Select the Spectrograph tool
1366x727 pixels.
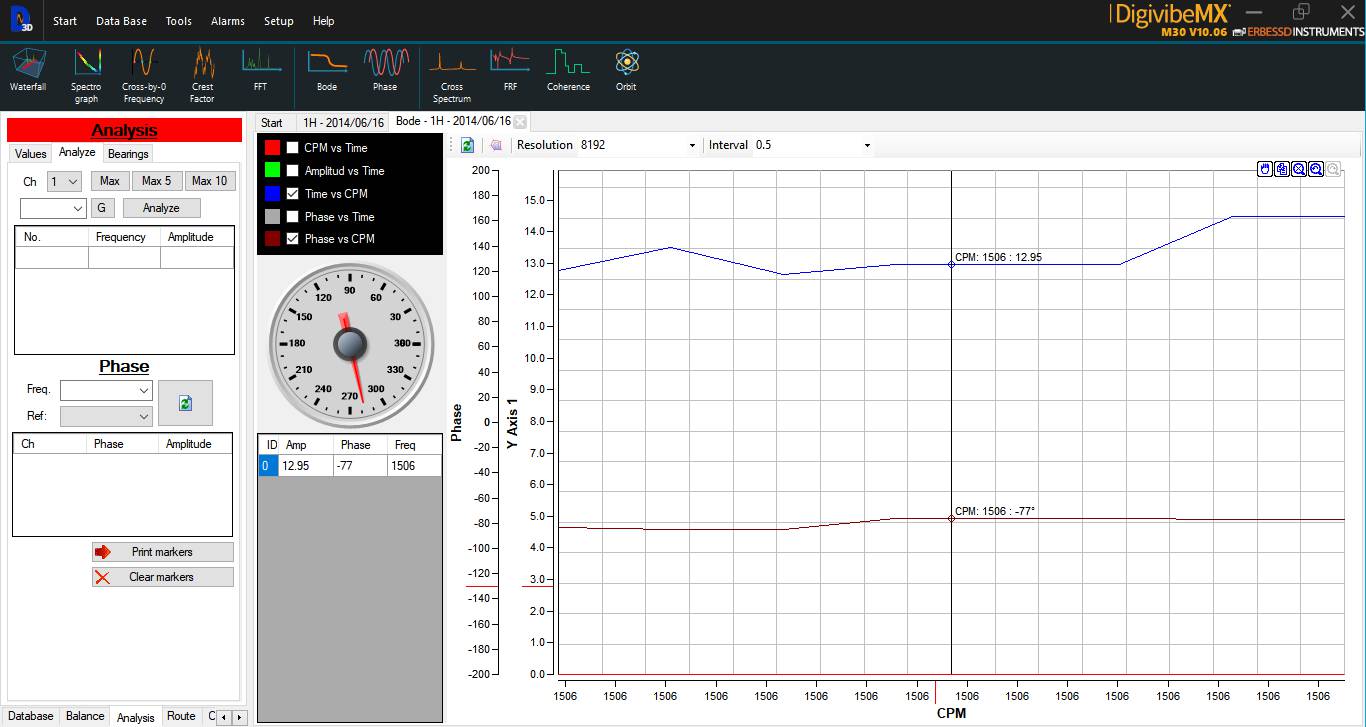(x=86, y=68)
